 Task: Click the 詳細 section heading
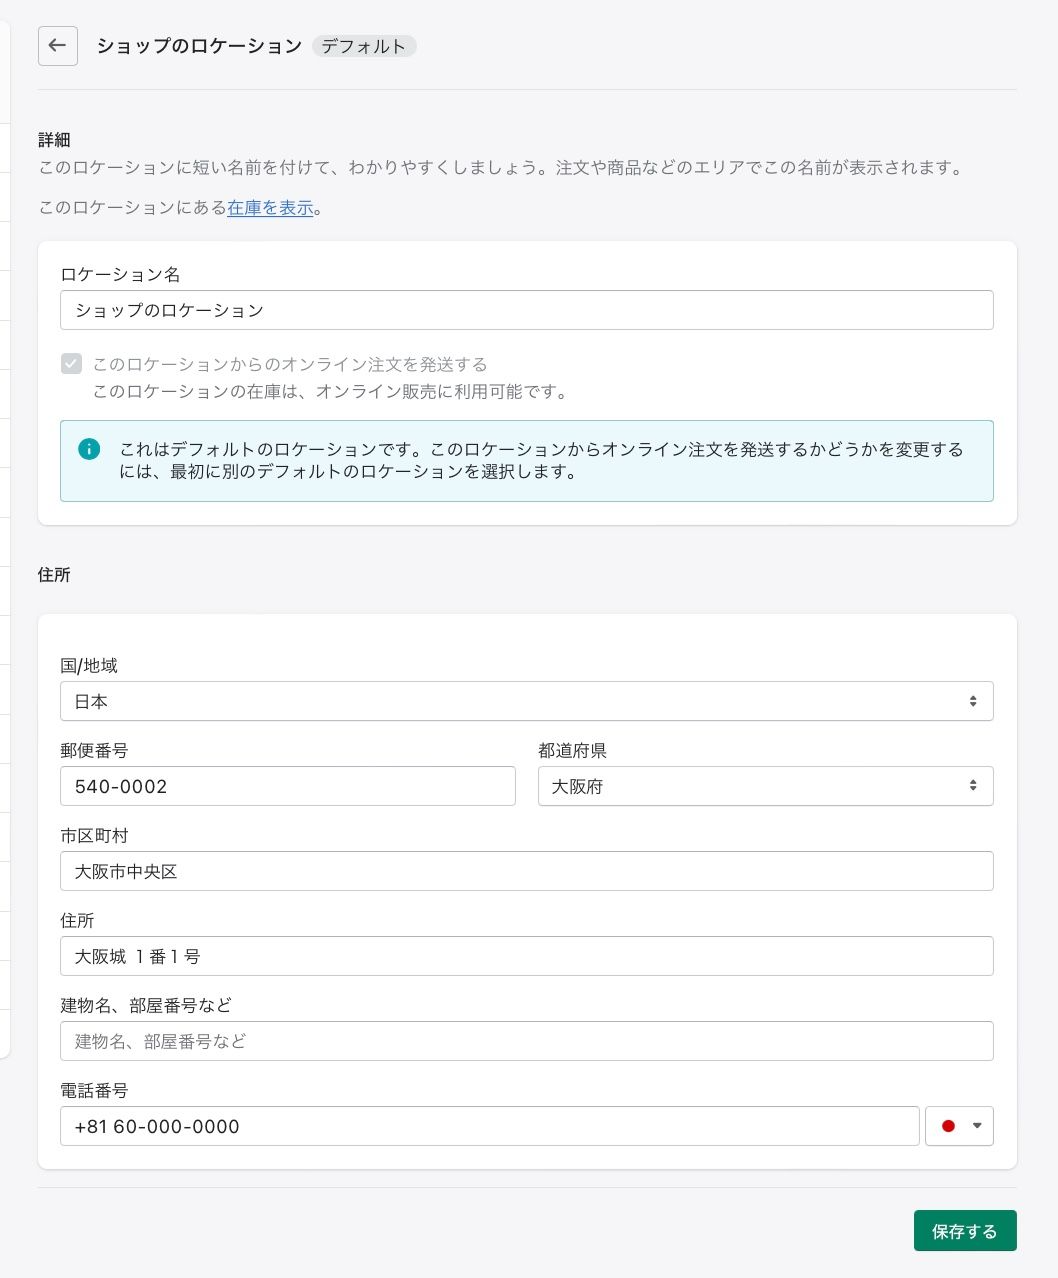tap(54, 140)
